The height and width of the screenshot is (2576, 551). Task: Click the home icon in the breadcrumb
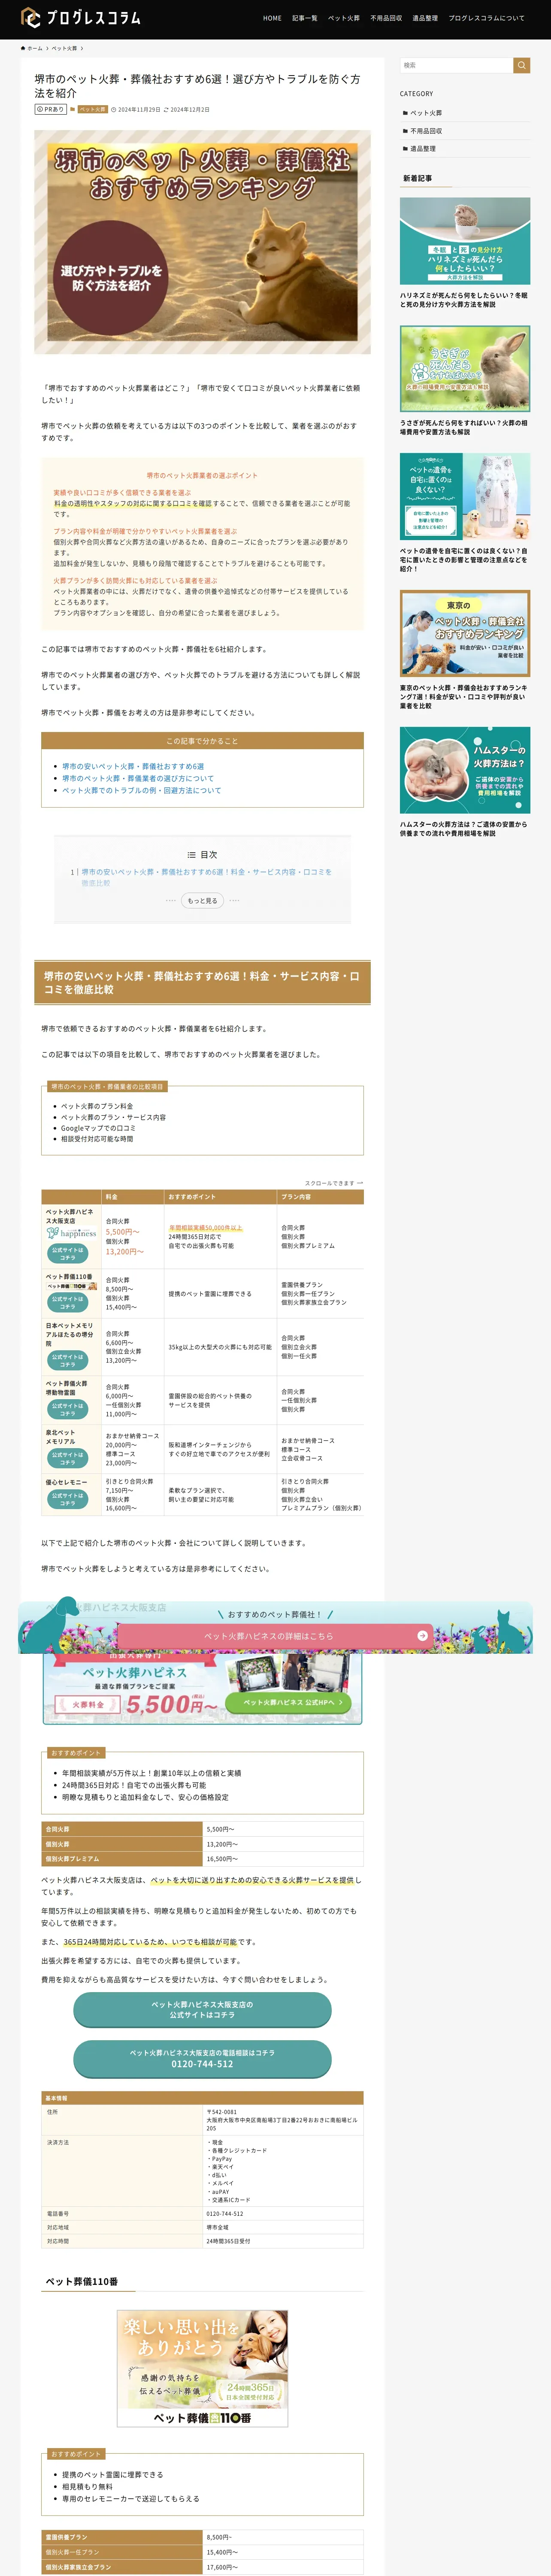click(24, 48)
